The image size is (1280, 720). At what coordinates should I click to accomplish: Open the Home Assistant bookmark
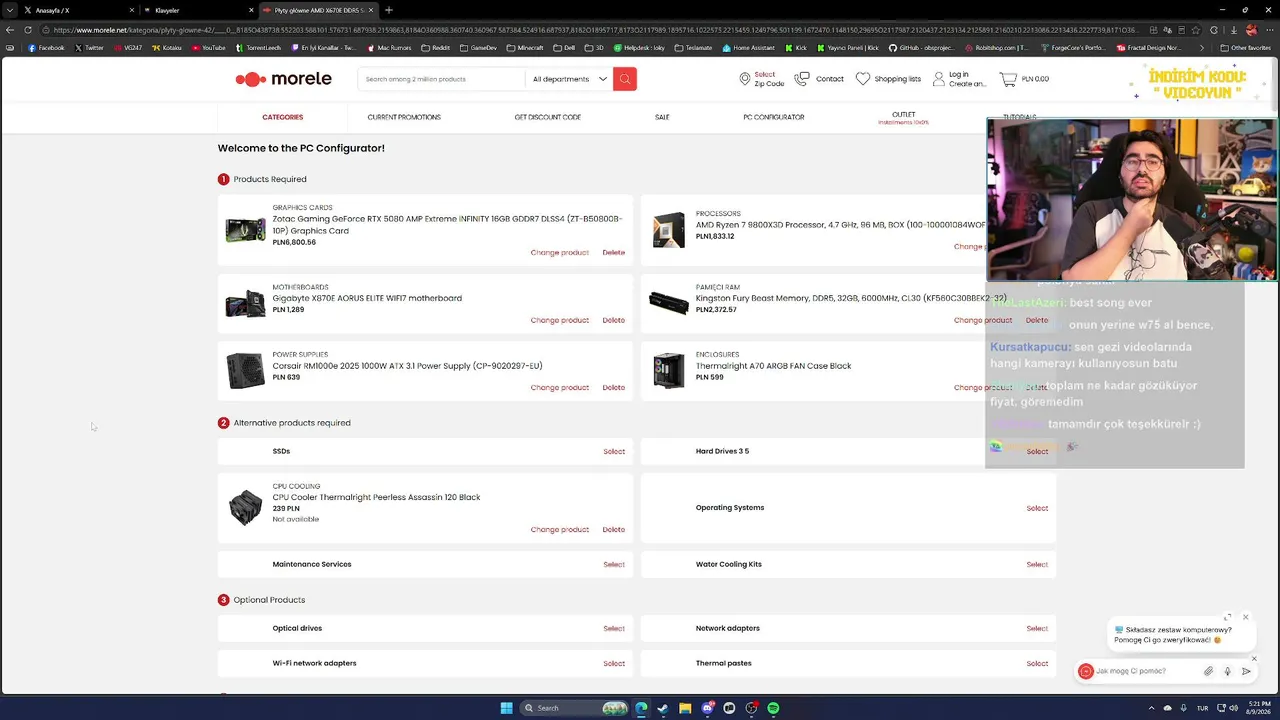[x=748, y=47]
